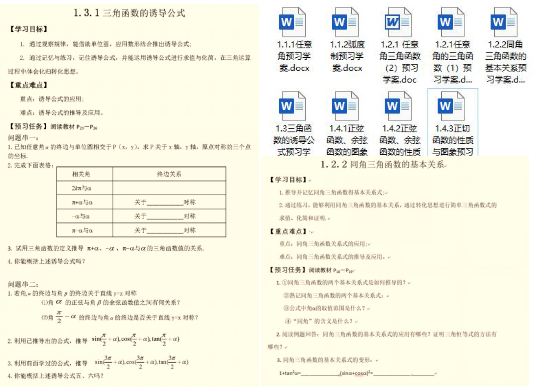This screenshot has height=388, width=537.
Task: Select the highlighted 1.4.3正切函数 Word icon
Action: pyautogui.click(x=451, y=106)
